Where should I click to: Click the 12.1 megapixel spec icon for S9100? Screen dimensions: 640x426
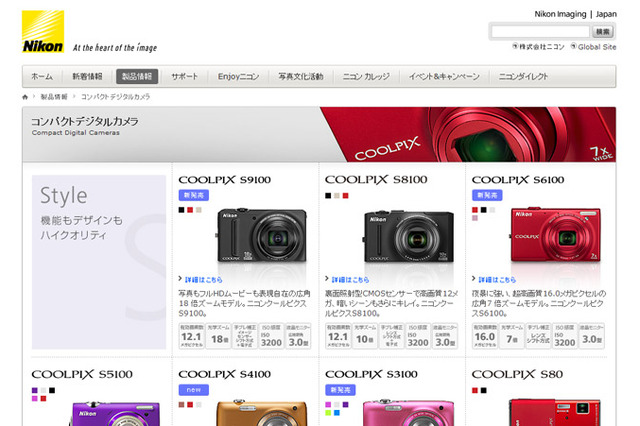pyautogui.click(x=193, y=337)
